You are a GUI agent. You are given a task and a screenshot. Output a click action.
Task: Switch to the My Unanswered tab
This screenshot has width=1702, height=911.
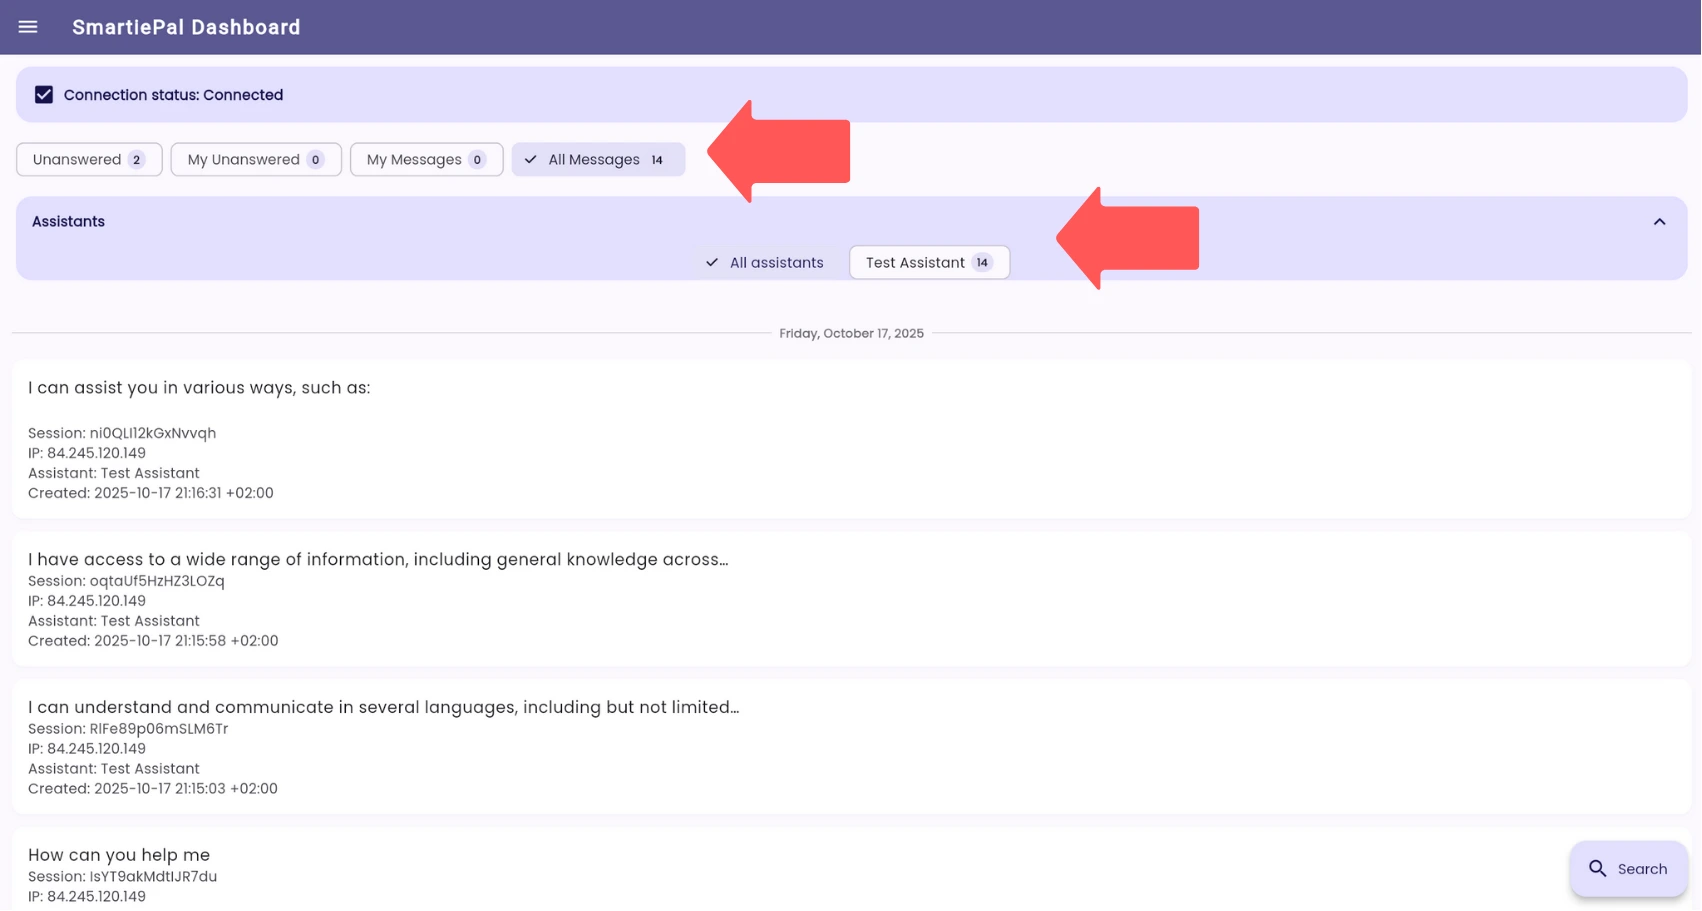click(243, 160)
